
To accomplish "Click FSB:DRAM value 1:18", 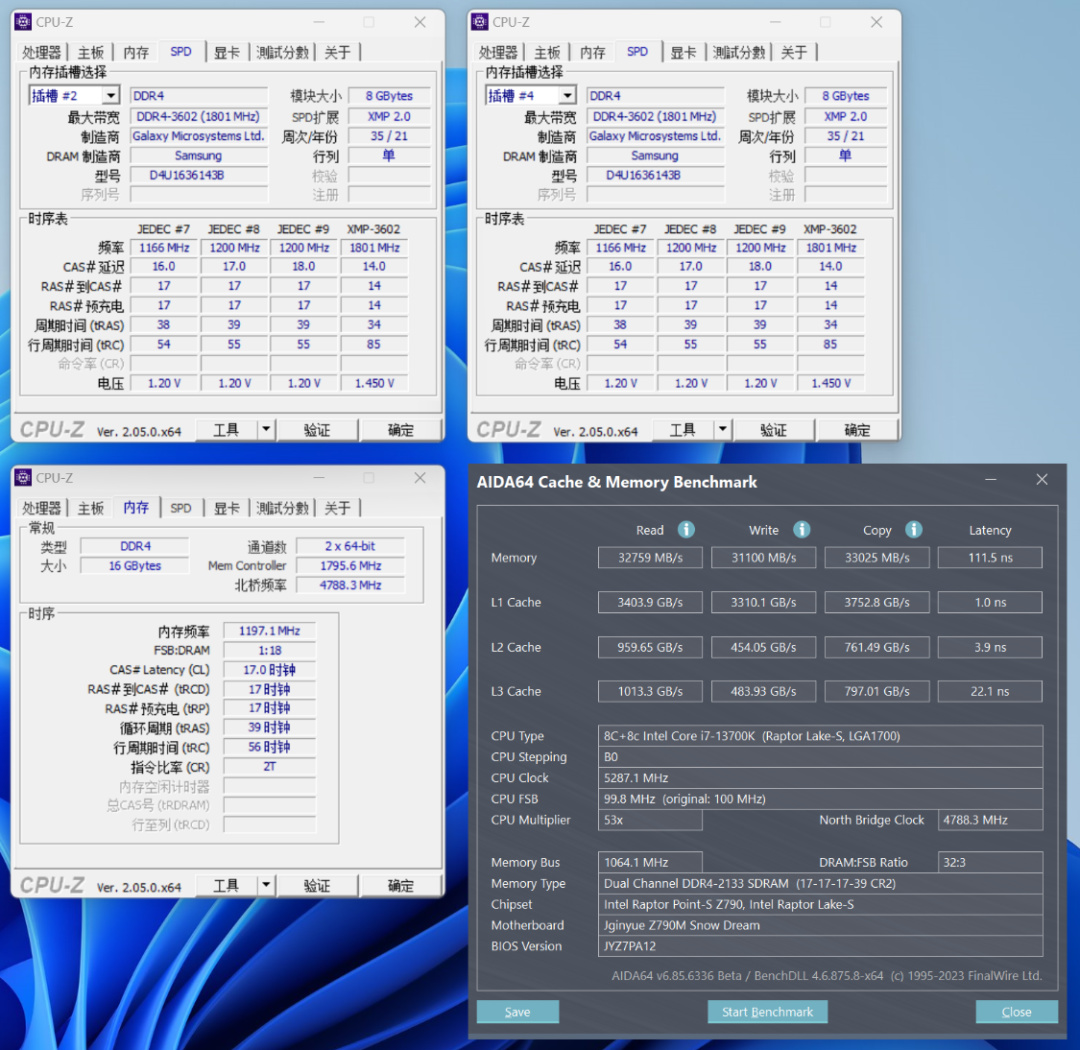I will [x=269, y=650].
